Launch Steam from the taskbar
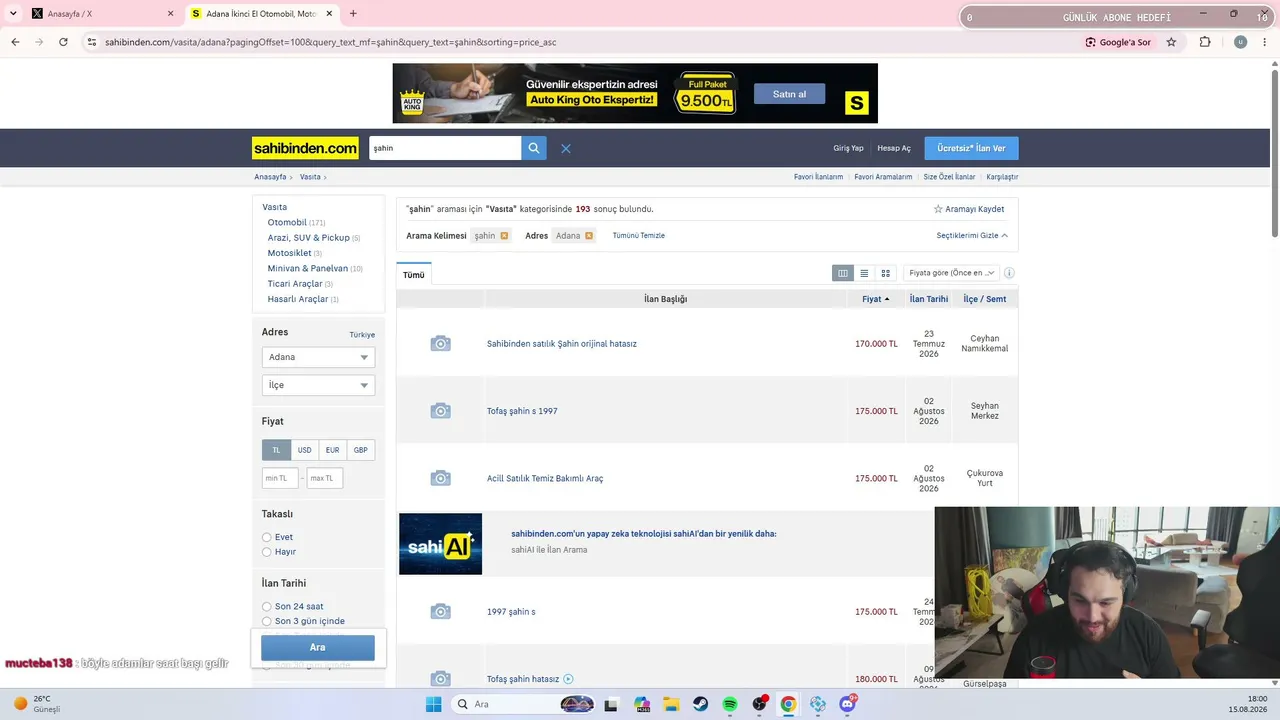1280x720 pixels. tap(701, 704)
